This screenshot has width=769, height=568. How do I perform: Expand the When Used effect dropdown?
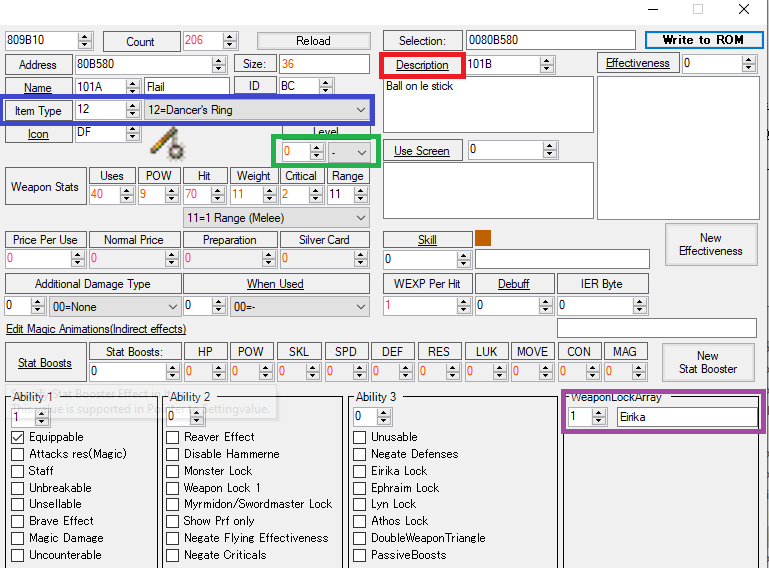(x=360, y=307)
